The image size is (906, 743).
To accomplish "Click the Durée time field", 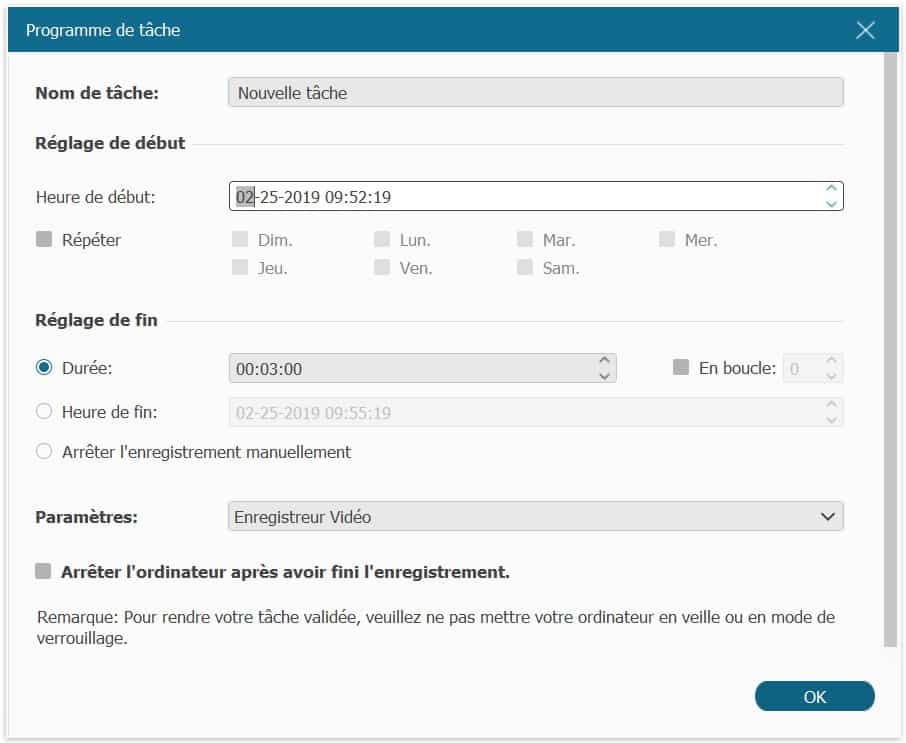I will click(x=410, y=369).
